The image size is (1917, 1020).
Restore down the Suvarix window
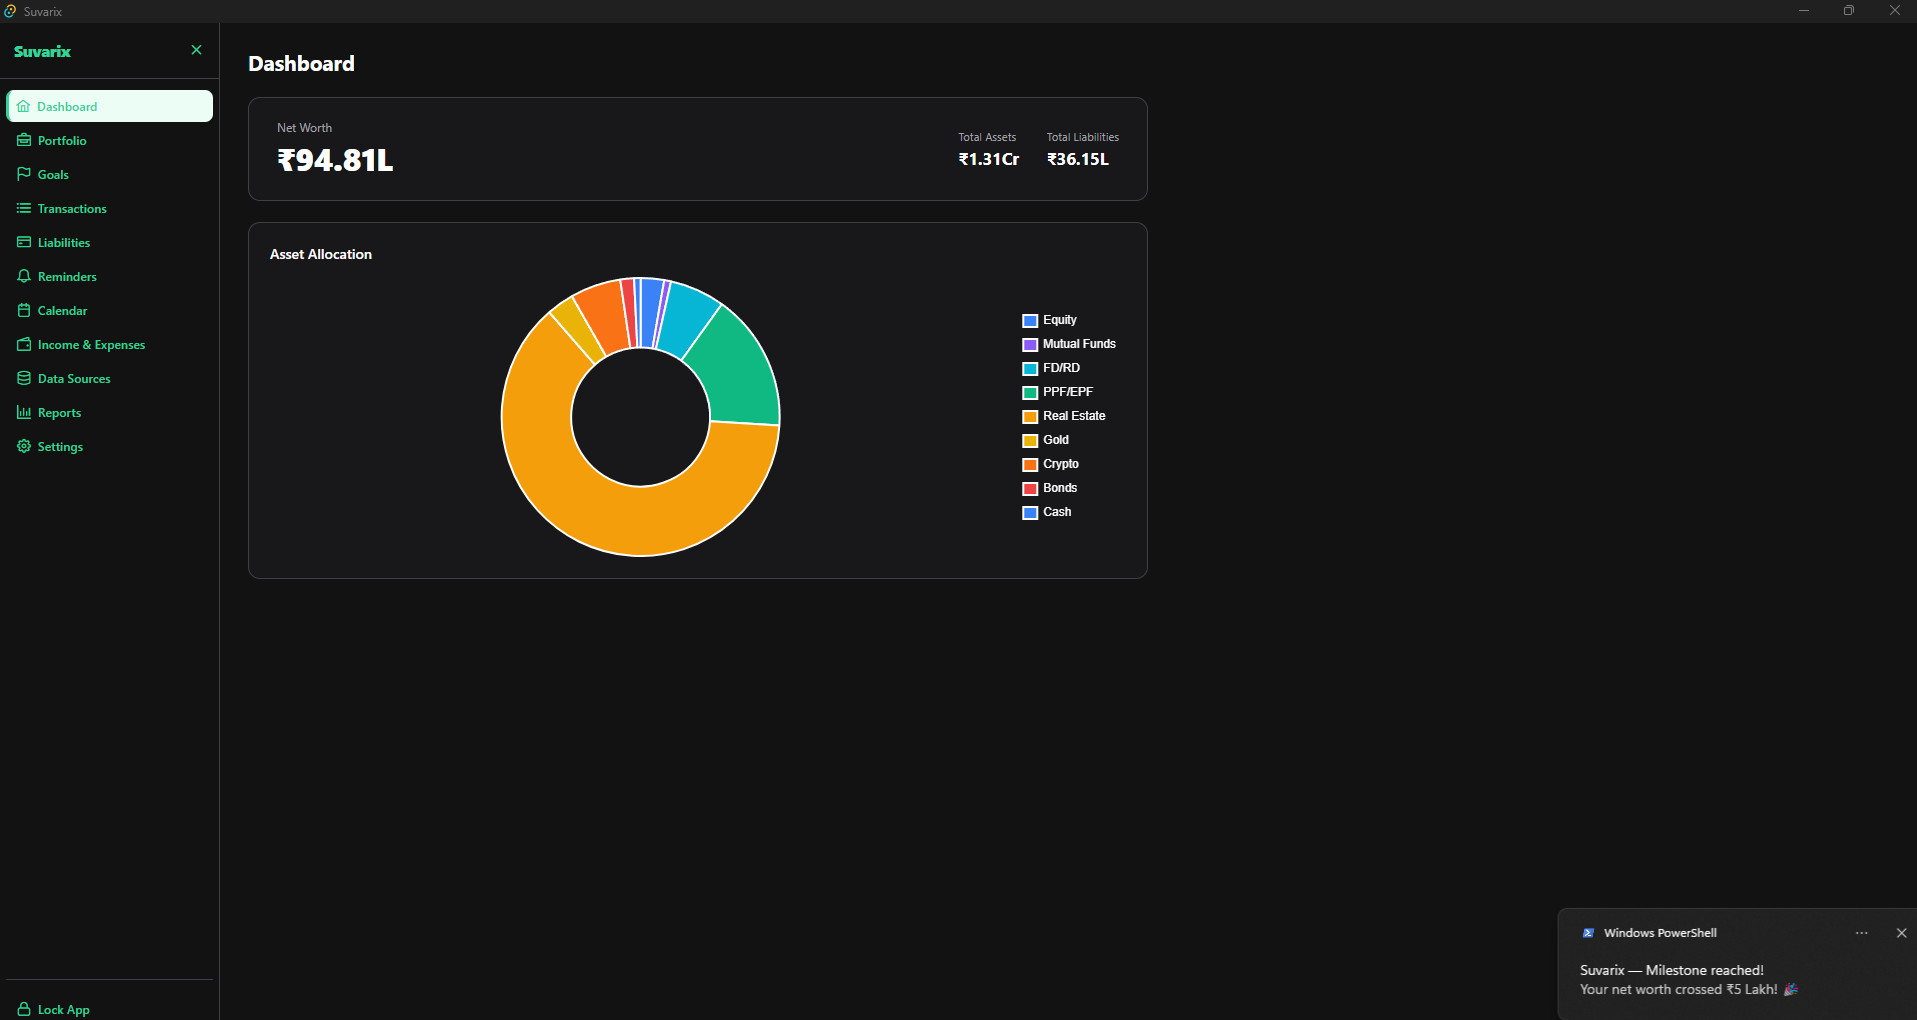click(x=1849, y=11)
